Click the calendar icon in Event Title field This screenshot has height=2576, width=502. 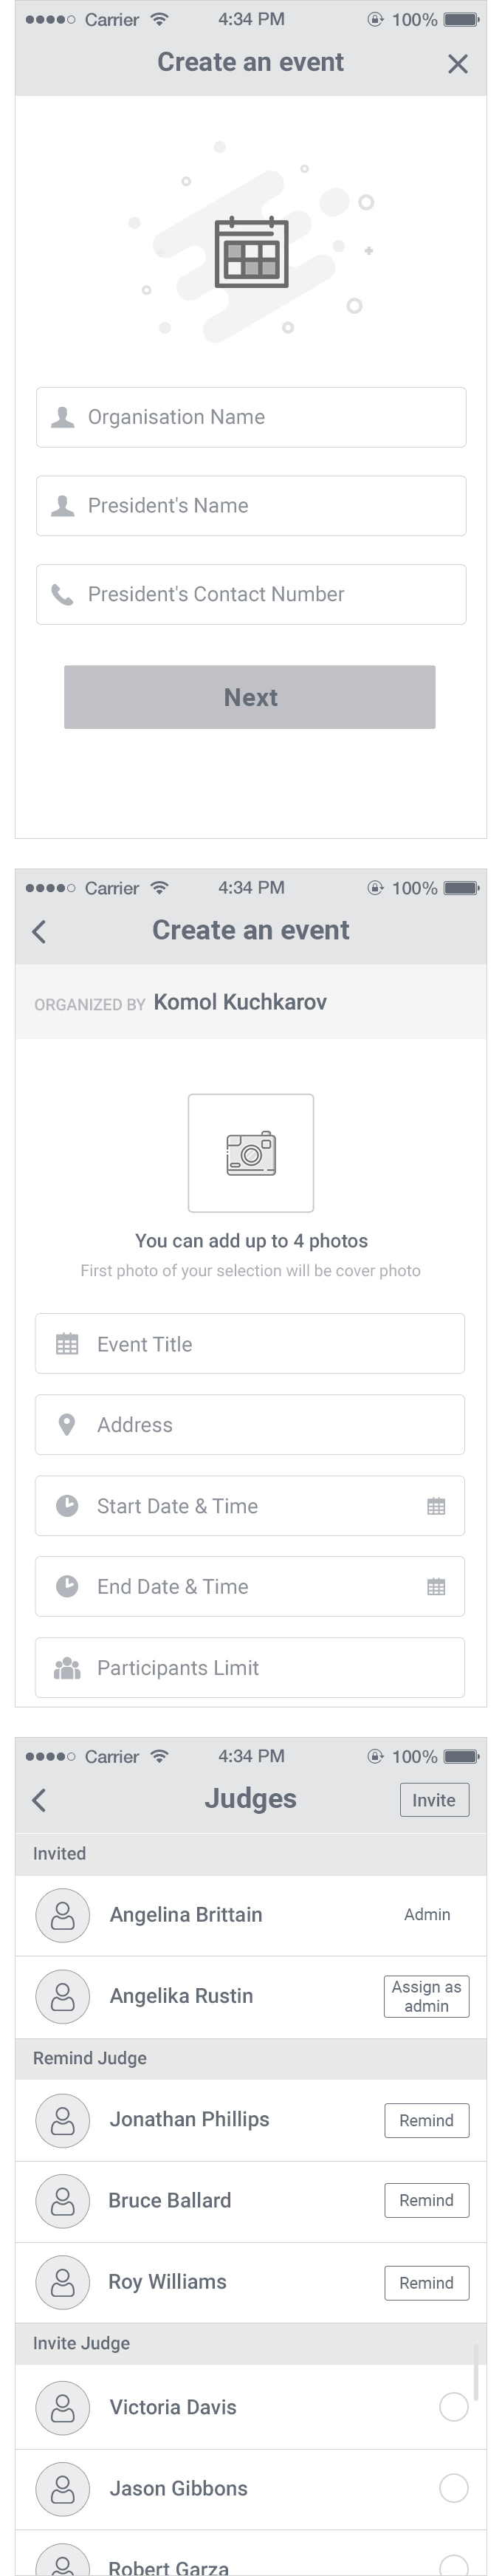click(x=67, y=1344)
